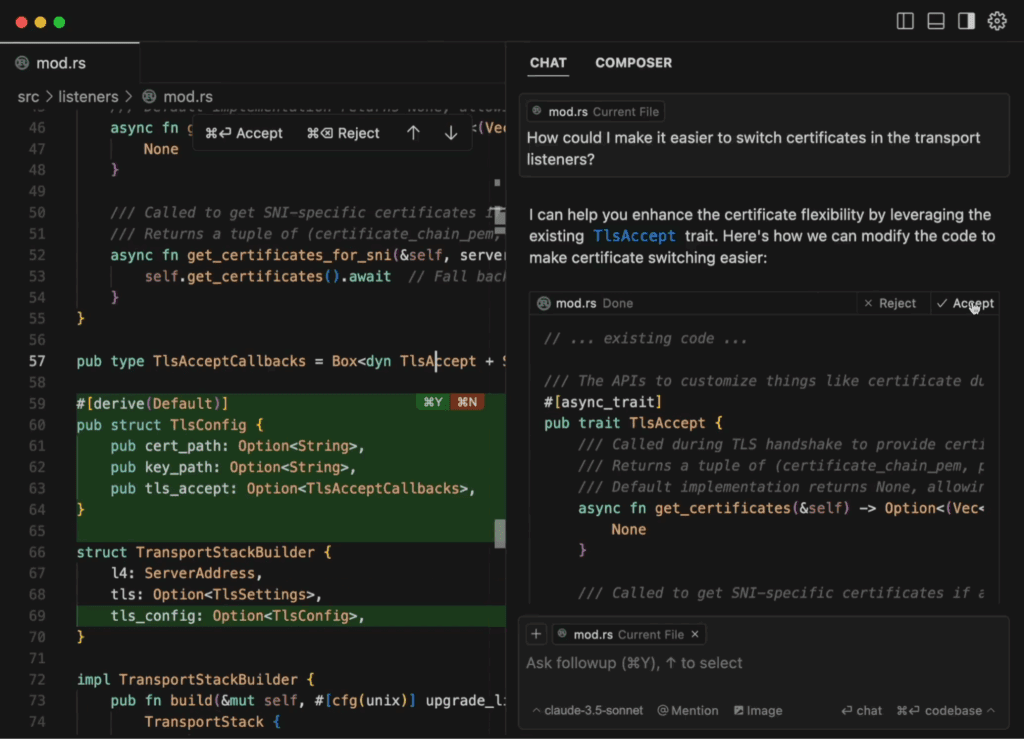
Task: Expand the listeners breadcrumb segment
Action: [88, 97]
